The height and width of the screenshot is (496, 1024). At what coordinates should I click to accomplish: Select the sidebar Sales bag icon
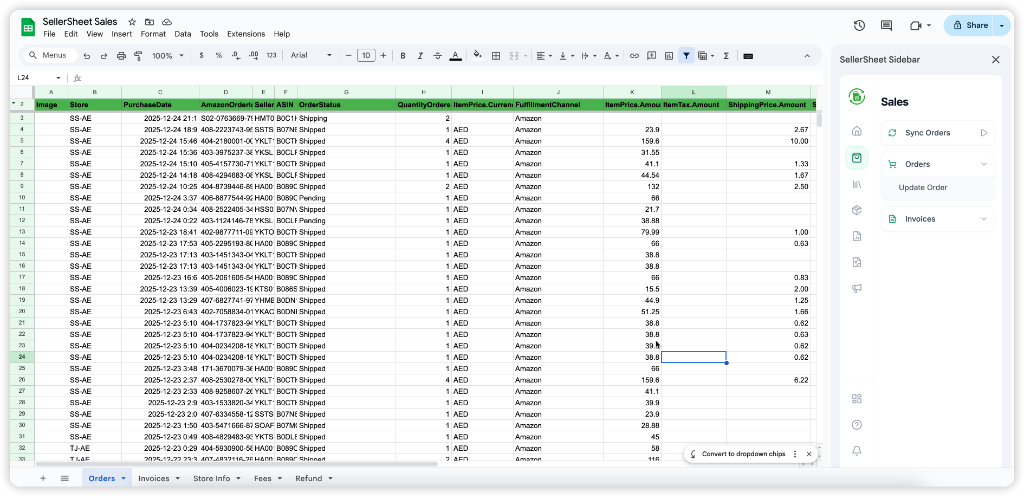point(857,157)
